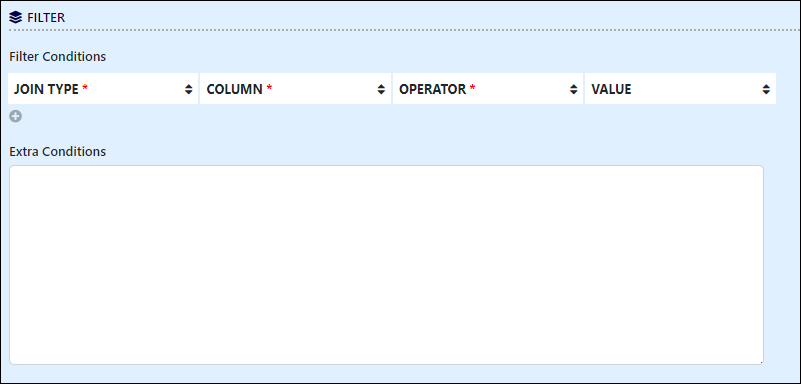801x384 pixels.
Task: Sort by the OPERATOR header arrows
Action: tap(574, 89)
